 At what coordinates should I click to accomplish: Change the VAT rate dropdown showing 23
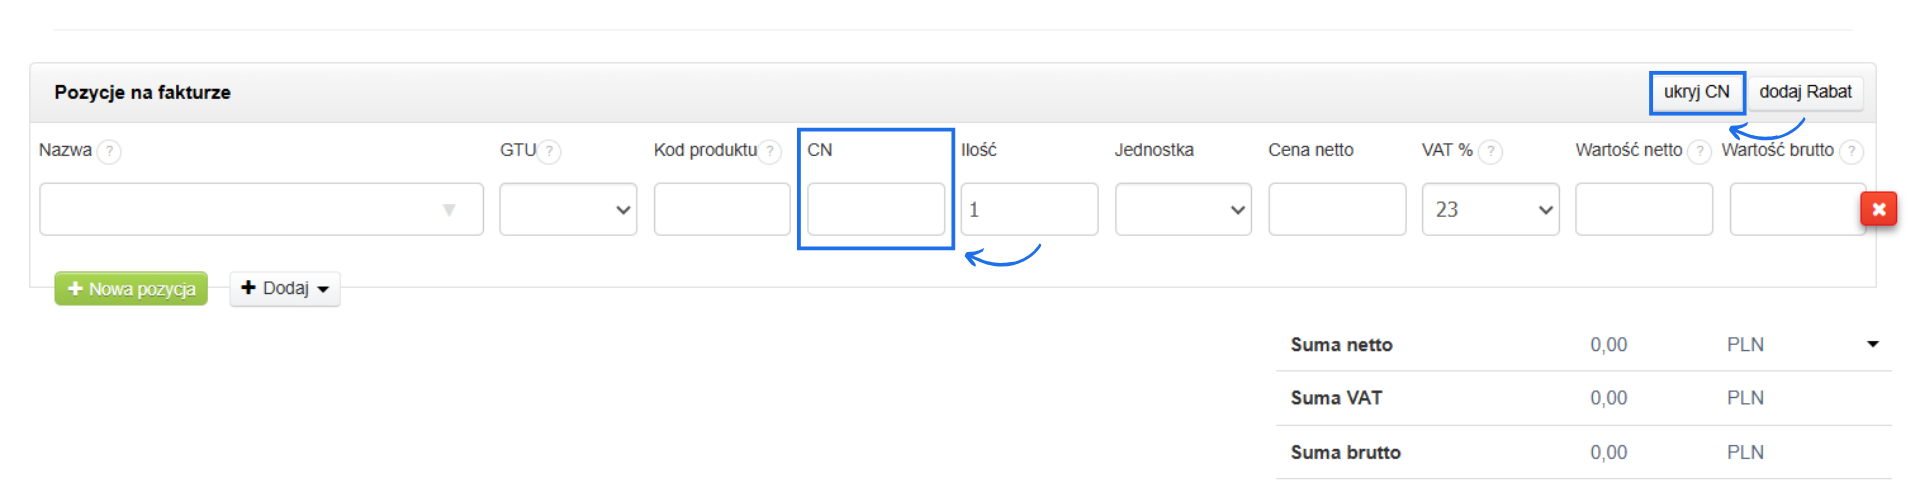pos(1490,209)
